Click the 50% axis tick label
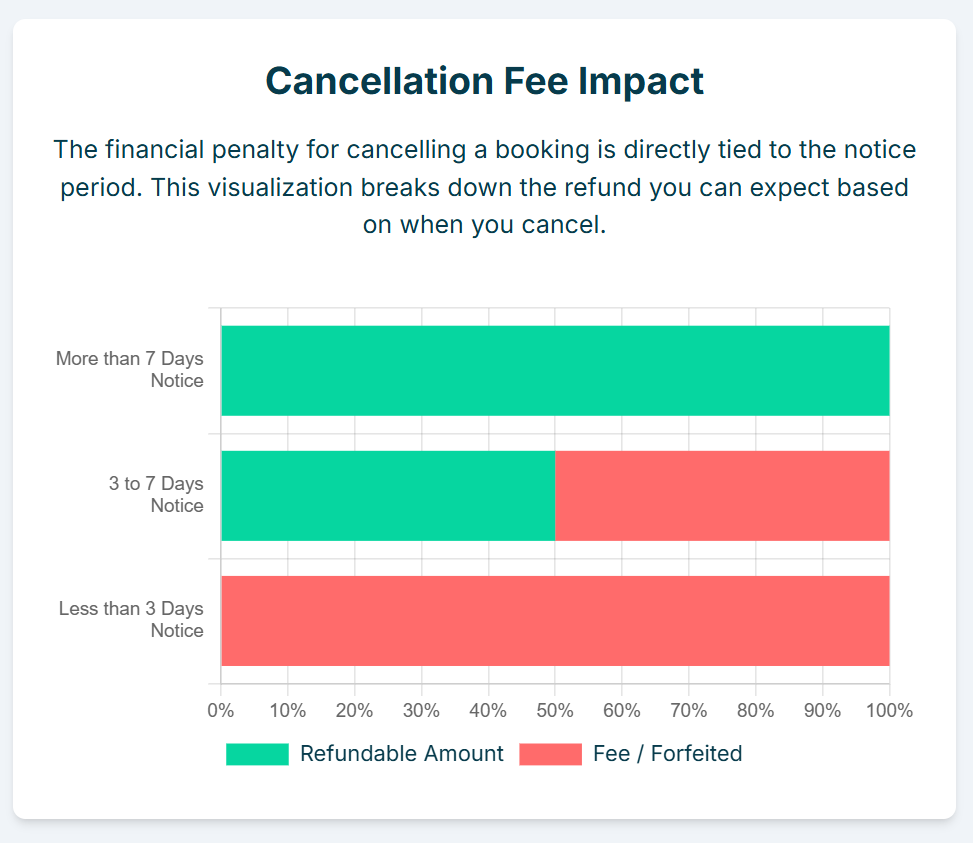The height and width of the screenshot is (843, 973). [x=555, y=710]
